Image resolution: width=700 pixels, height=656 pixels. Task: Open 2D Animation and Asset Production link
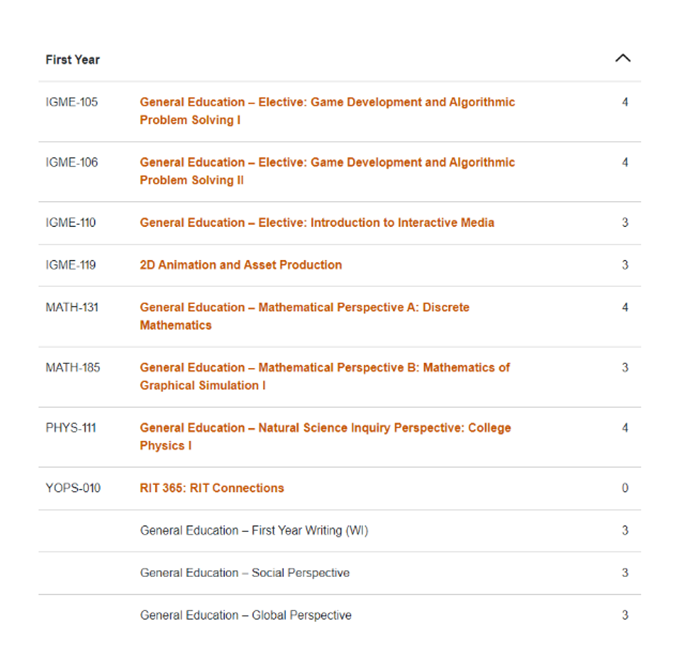[x=241, y=265]
